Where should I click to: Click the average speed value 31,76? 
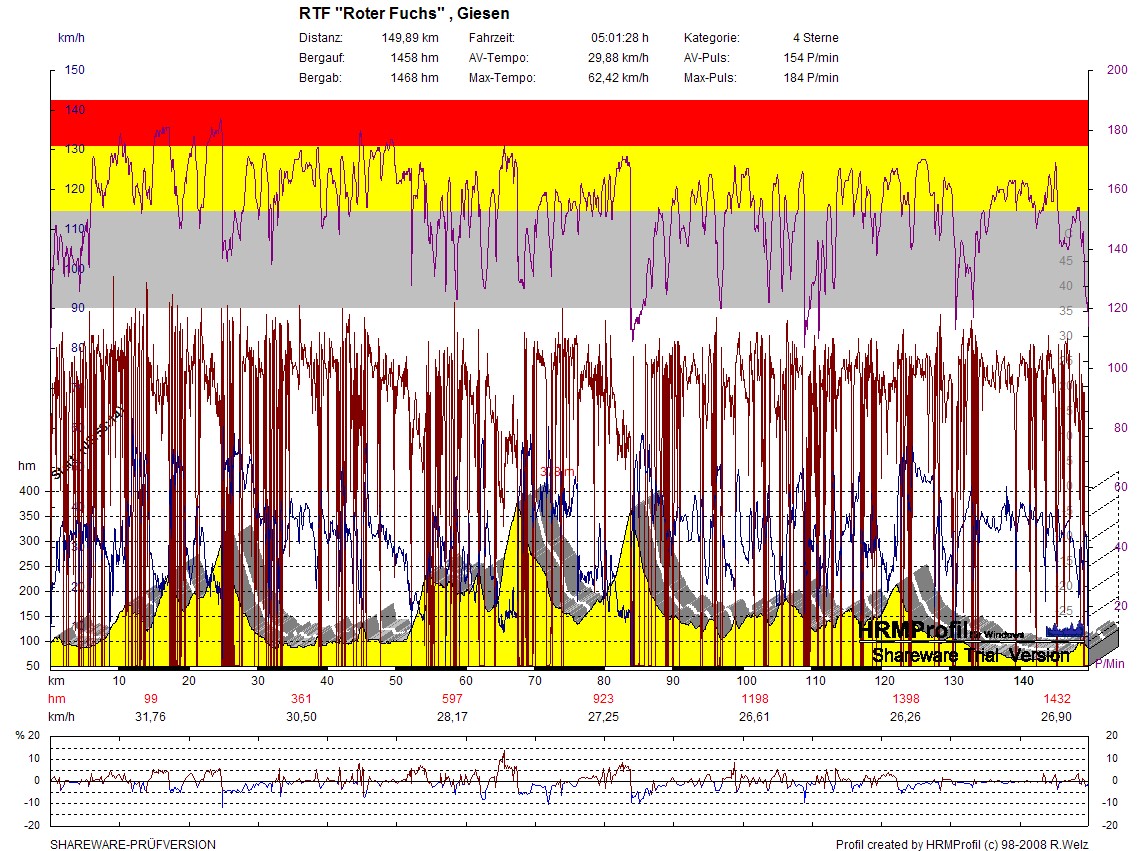pyautogui.click(x=150, y=717)
